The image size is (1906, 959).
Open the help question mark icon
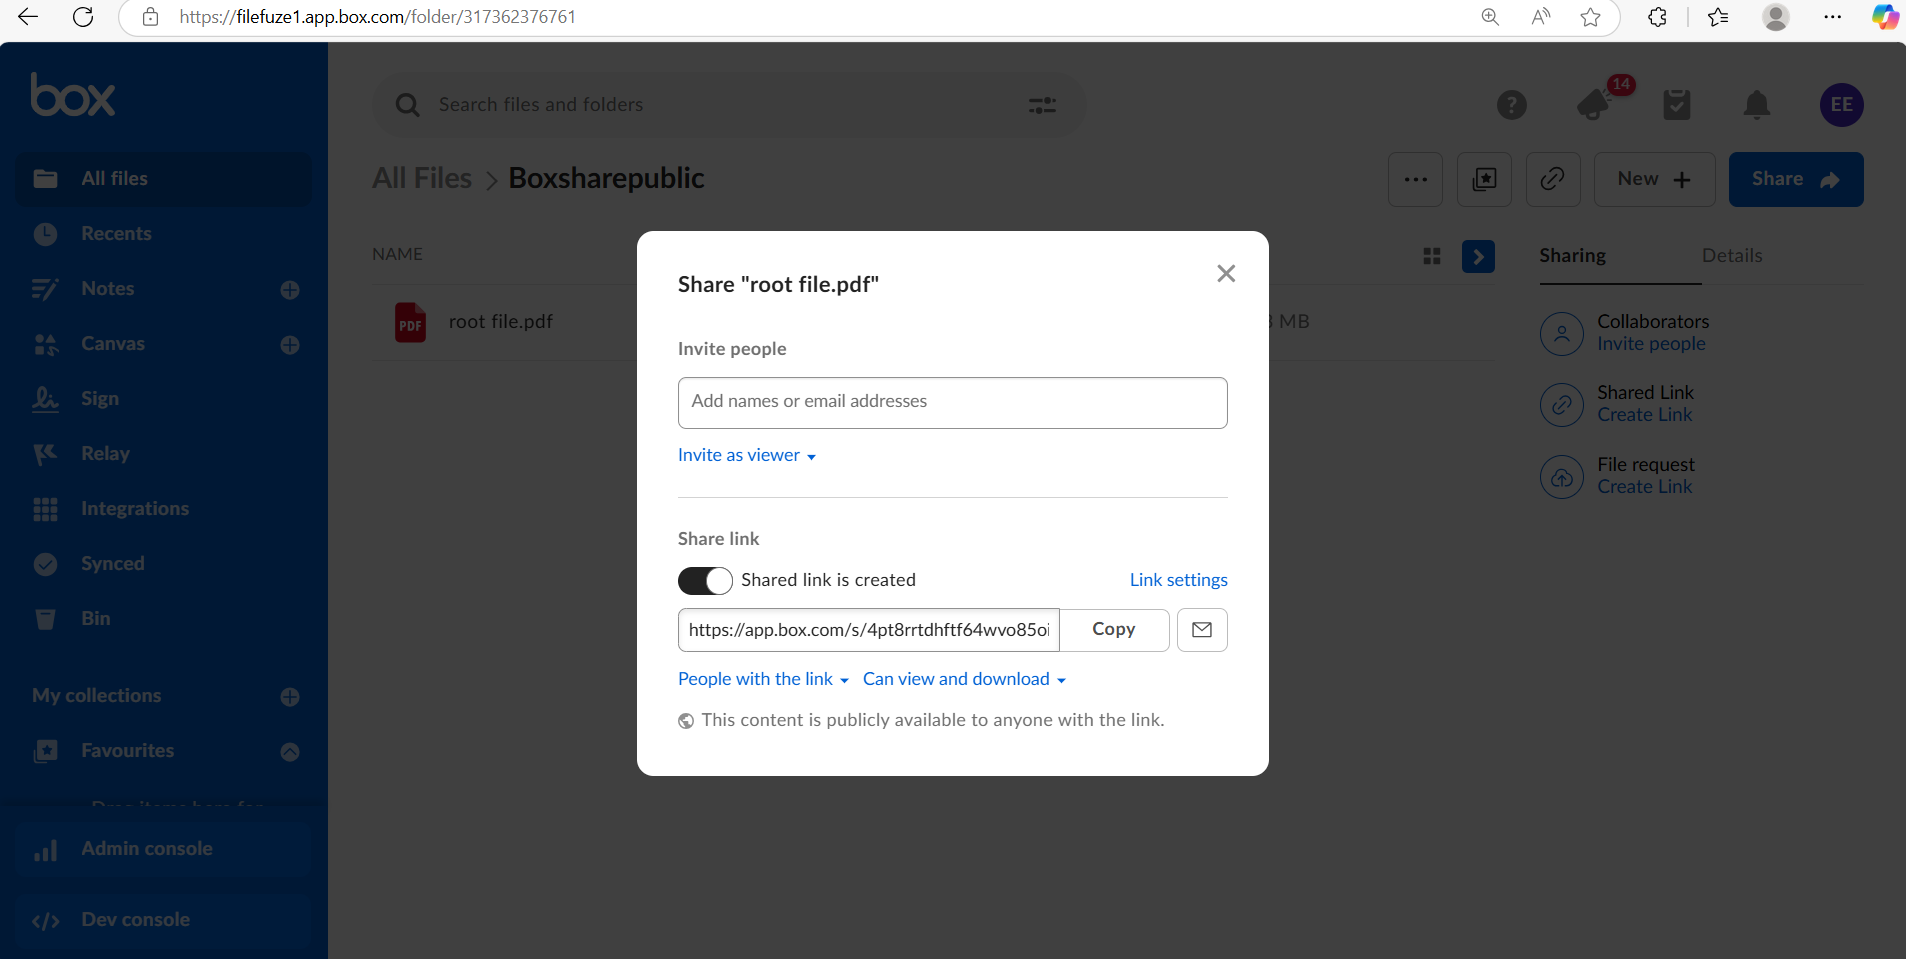pyautogui.click(x=1512, y=105)
